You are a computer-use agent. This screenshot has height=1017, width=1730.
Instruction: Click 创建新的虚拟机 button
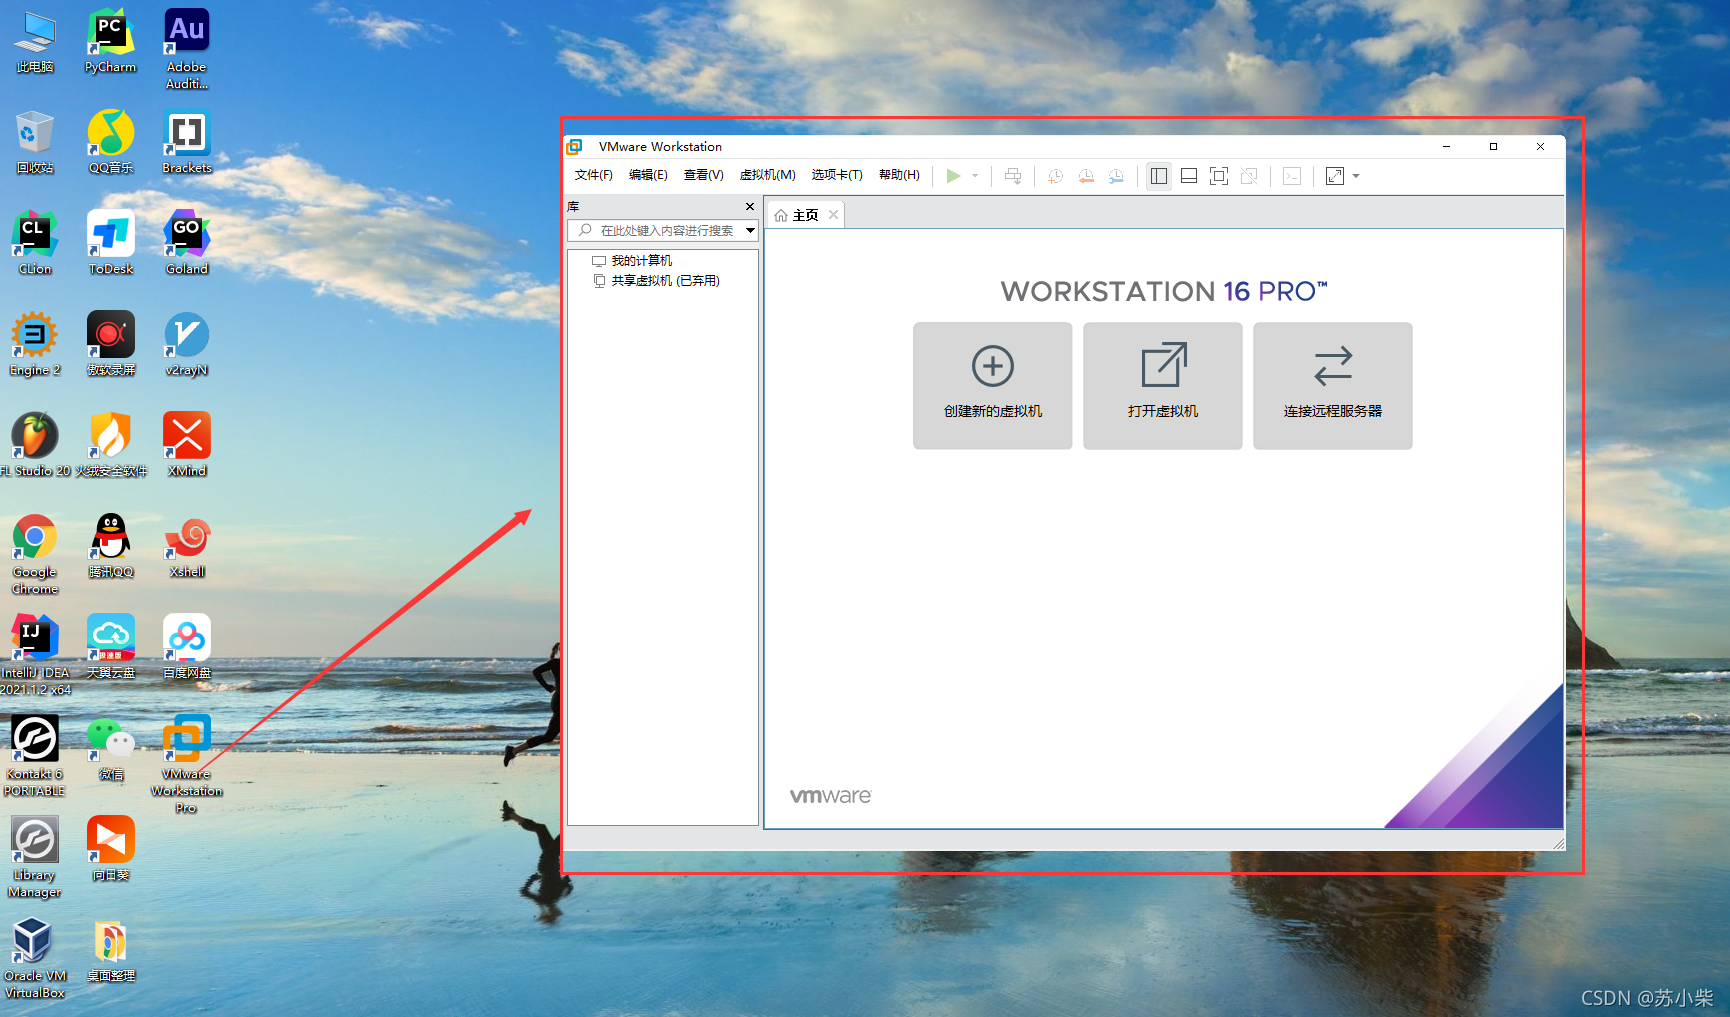[x=993, y=386]
